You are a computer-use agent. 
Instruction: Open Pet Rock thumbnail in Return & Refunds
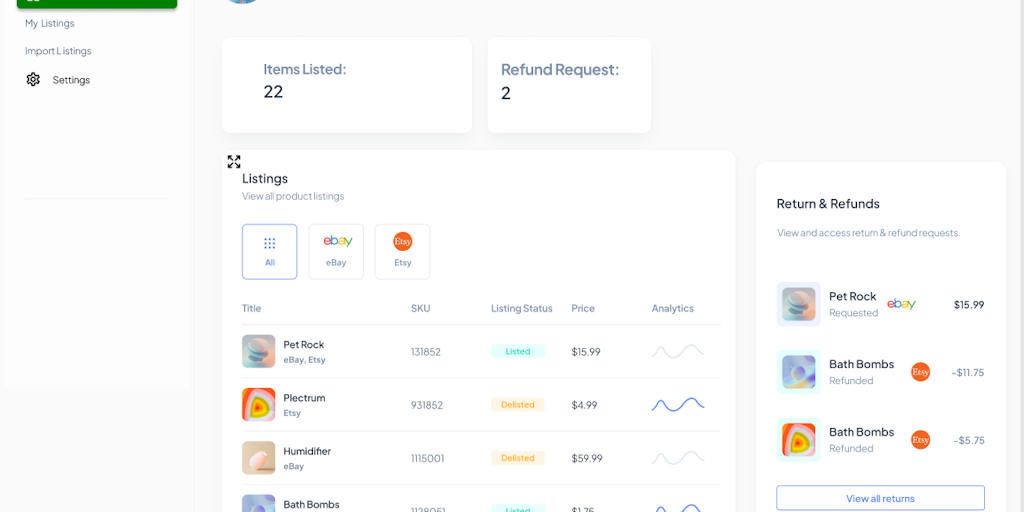[799, 304]
